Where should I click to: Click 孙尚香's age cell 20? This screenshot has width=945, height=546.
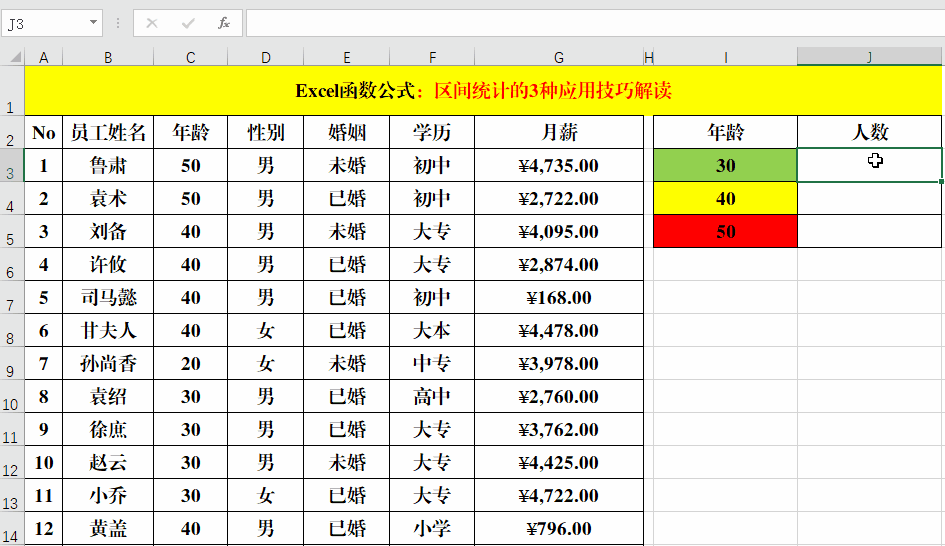190,363
